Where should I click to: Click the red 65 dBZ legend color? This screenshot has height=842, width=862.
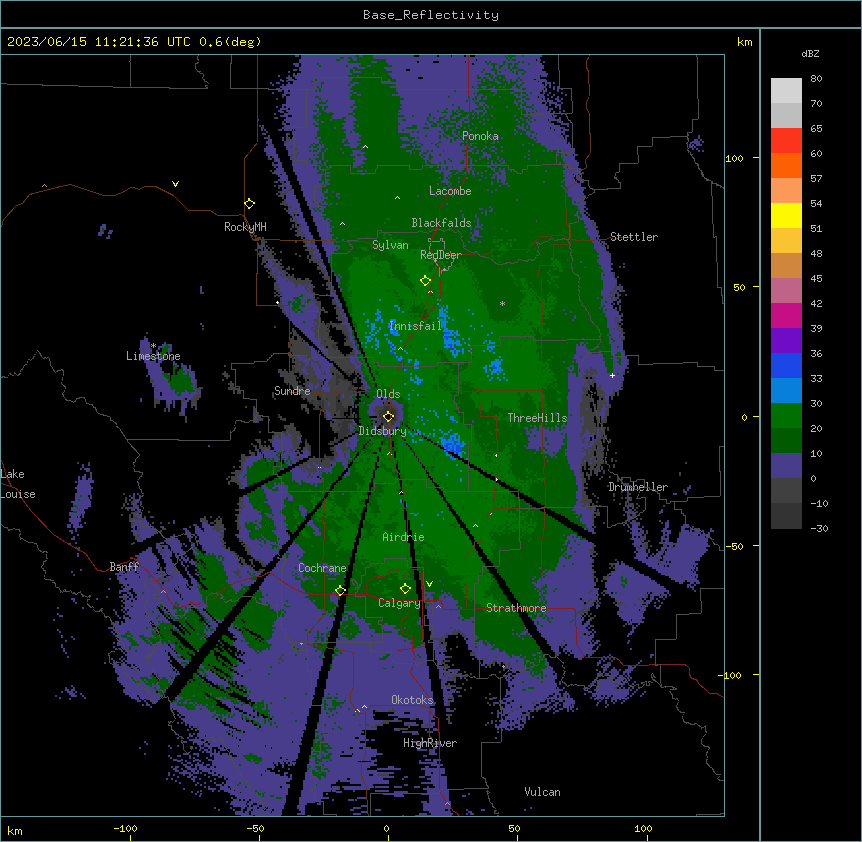tap(786, 141)
